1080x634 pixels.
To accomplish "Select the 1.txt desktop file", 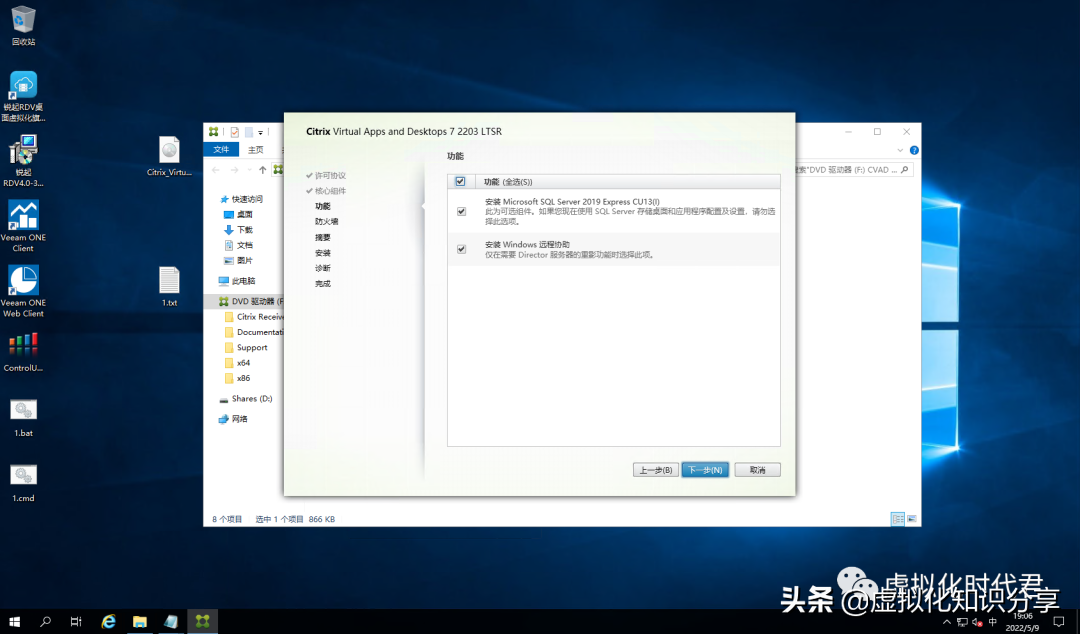I will point(169,286).
